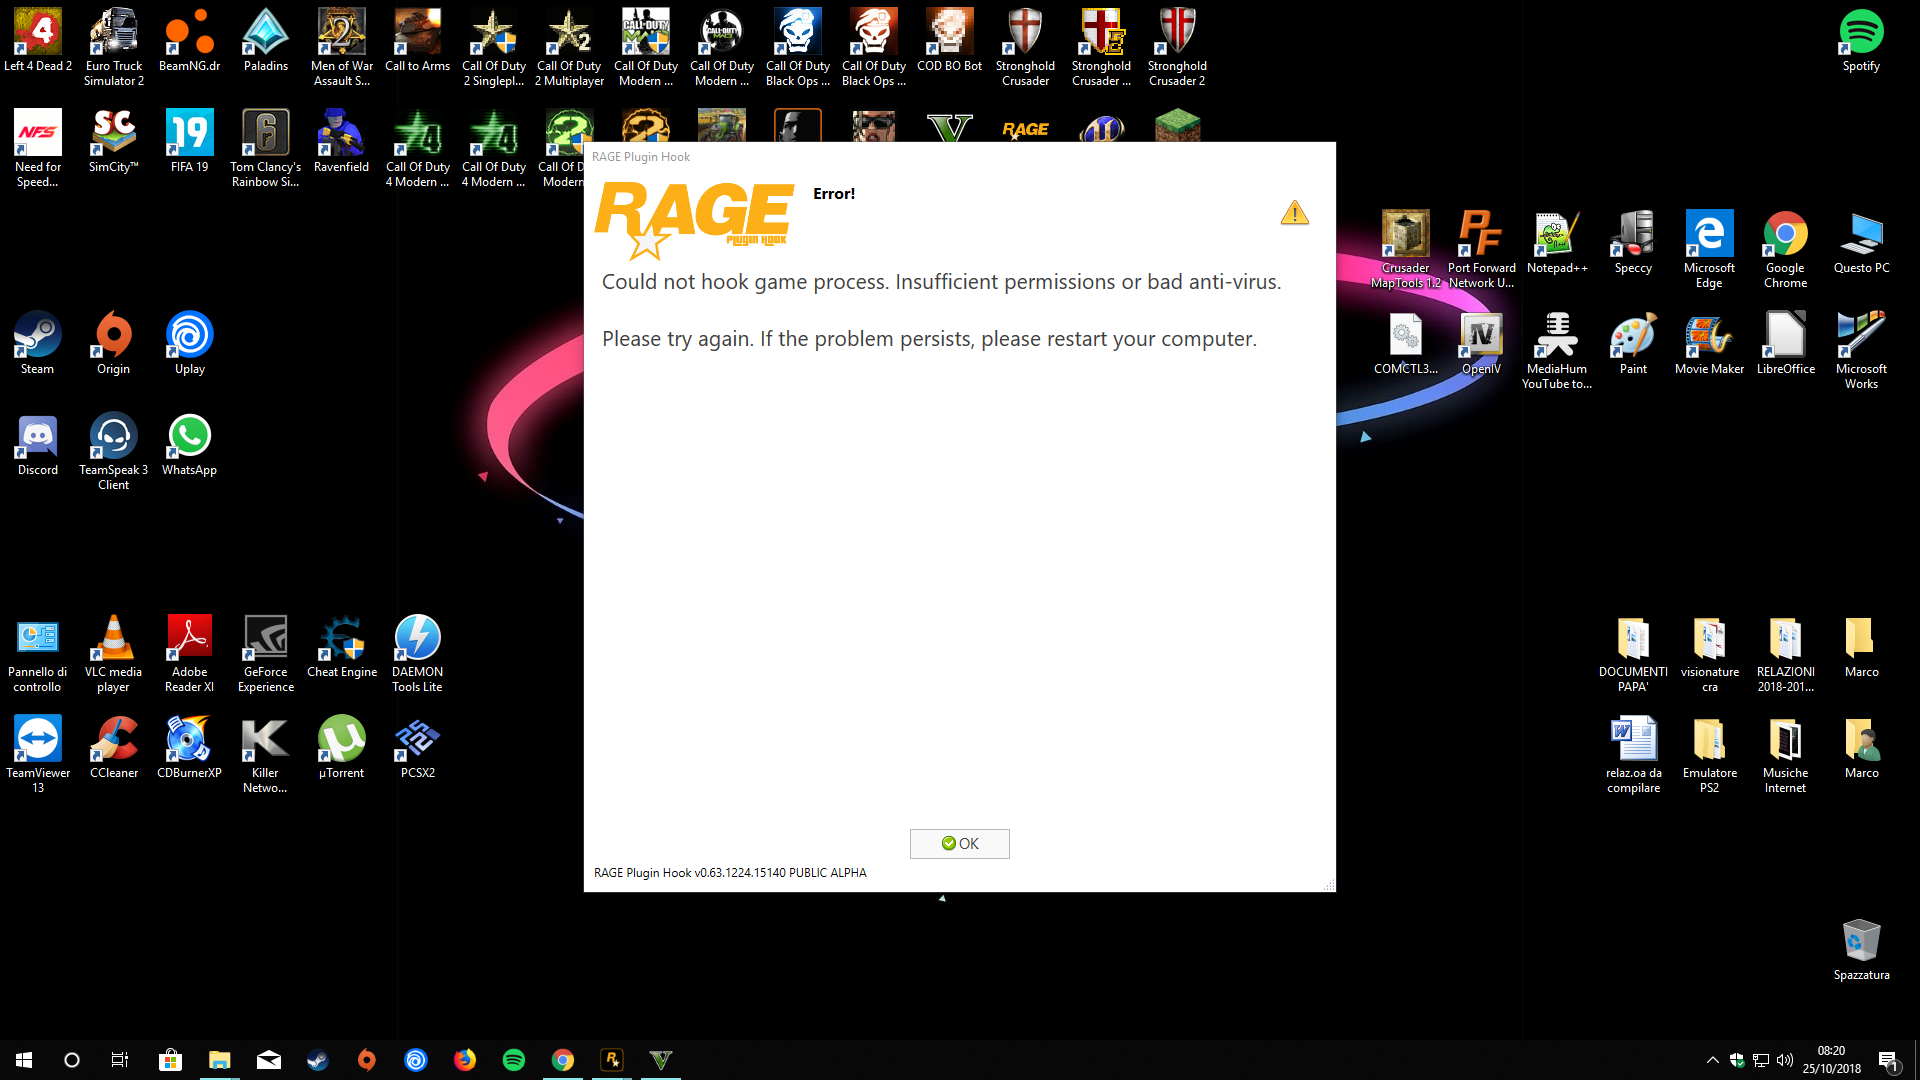This screenshot has width=1920, height=1080.
Task: Open the notification action center
Action: (1888, 1060)
